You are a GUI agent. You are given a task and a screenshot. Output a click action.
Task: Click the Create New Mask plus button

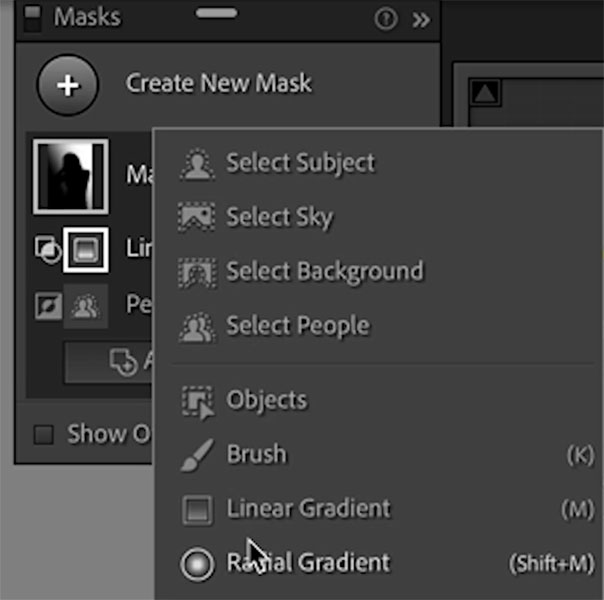coord(68,85)
